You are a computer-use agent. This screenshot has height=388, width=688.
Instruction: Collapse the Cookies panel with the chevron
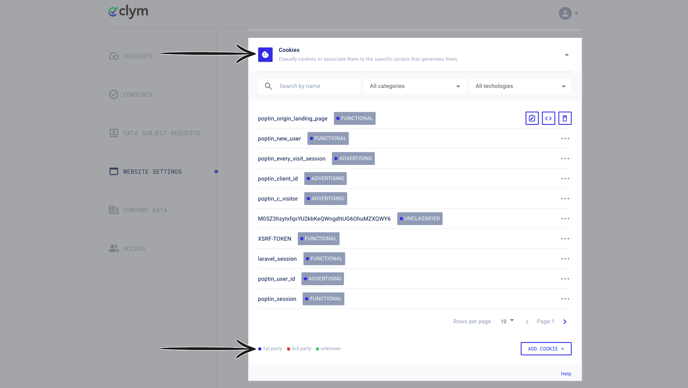tap(566, 55)
